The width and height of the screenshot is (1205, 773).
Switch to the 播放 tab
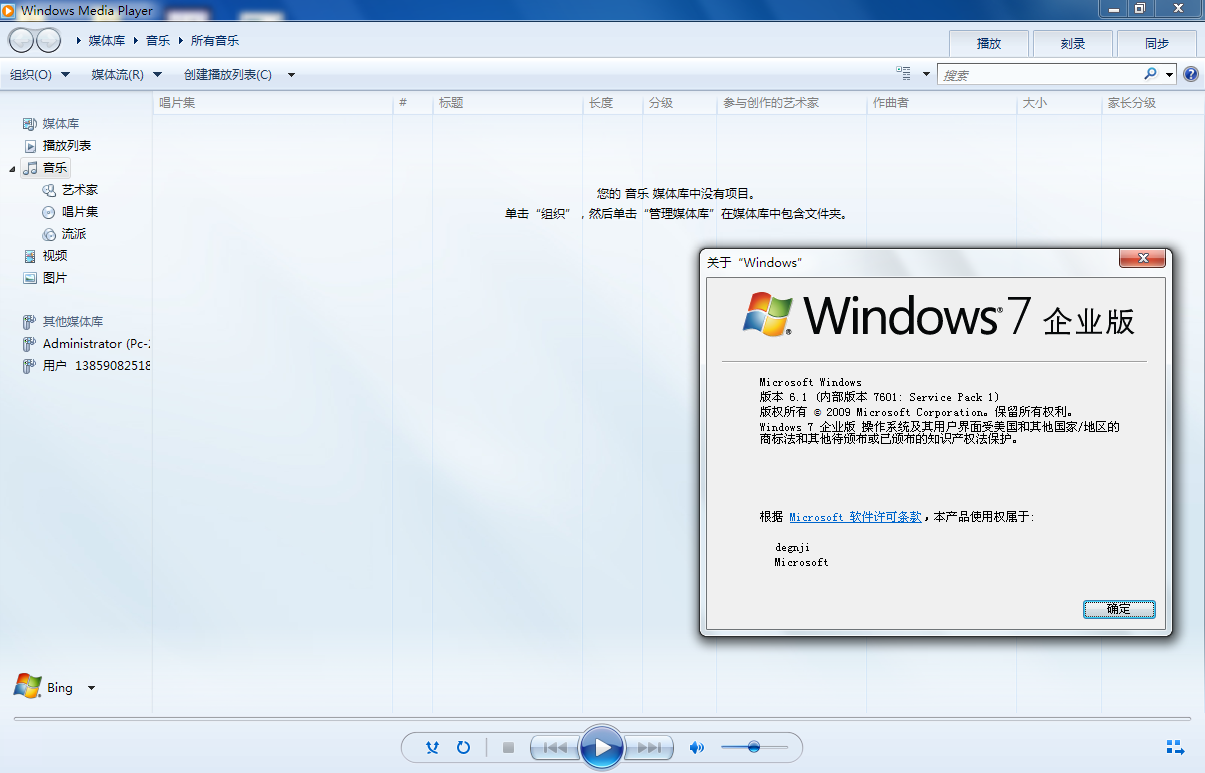point(989,43)
